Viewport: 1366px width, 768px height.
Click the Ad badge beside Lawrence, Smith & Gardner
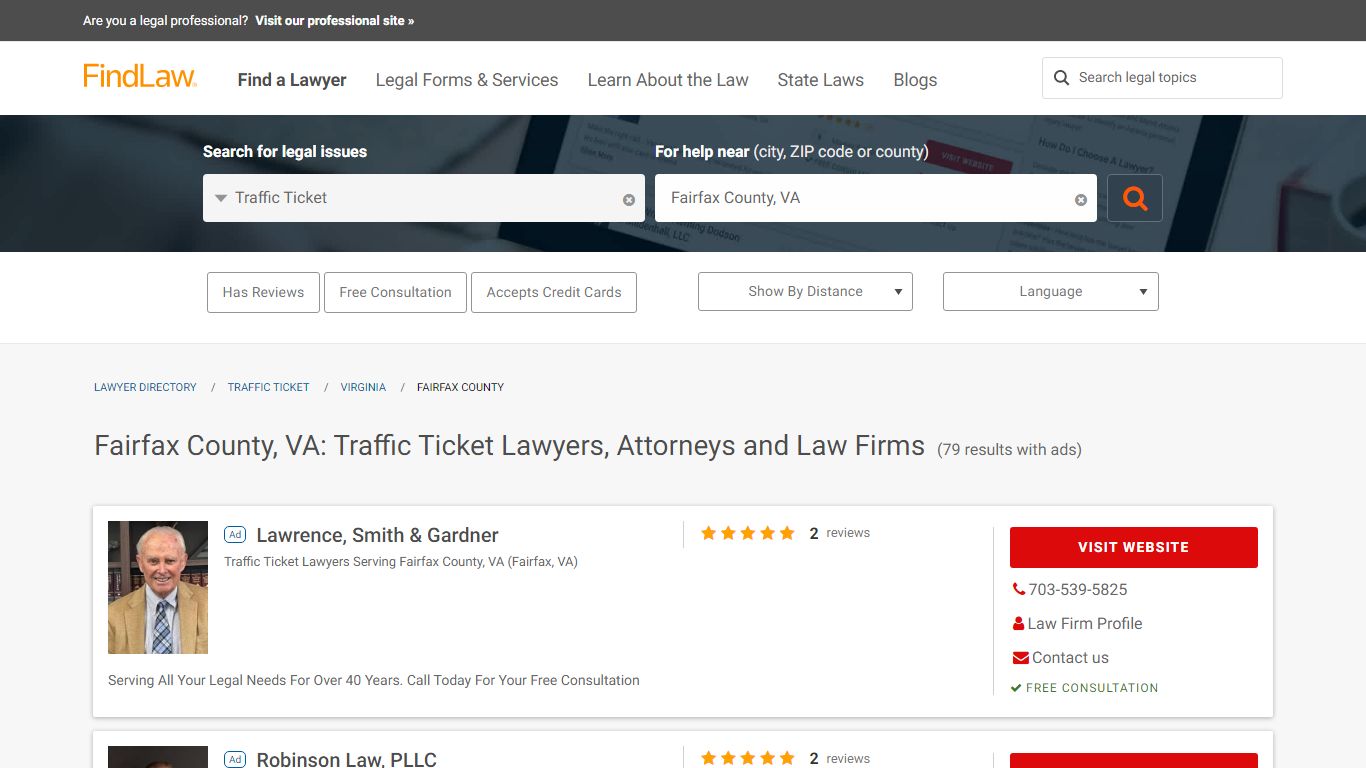tap(235, 535)
